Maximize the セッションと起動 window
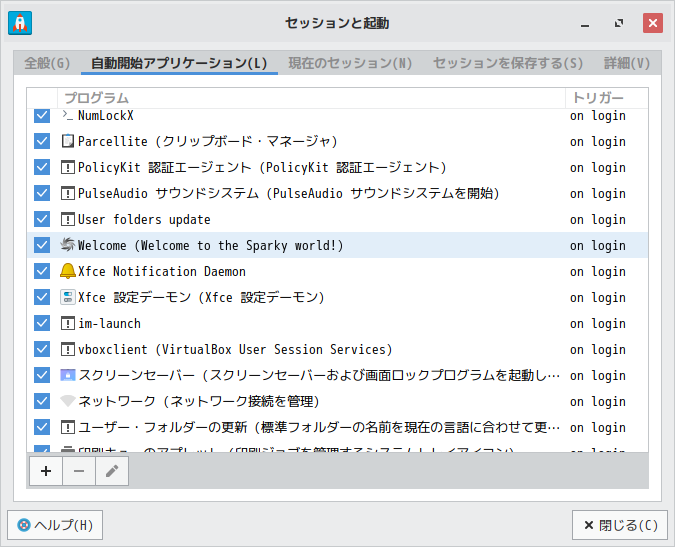This screenshot has width=675, height=547. click(619, 23)
